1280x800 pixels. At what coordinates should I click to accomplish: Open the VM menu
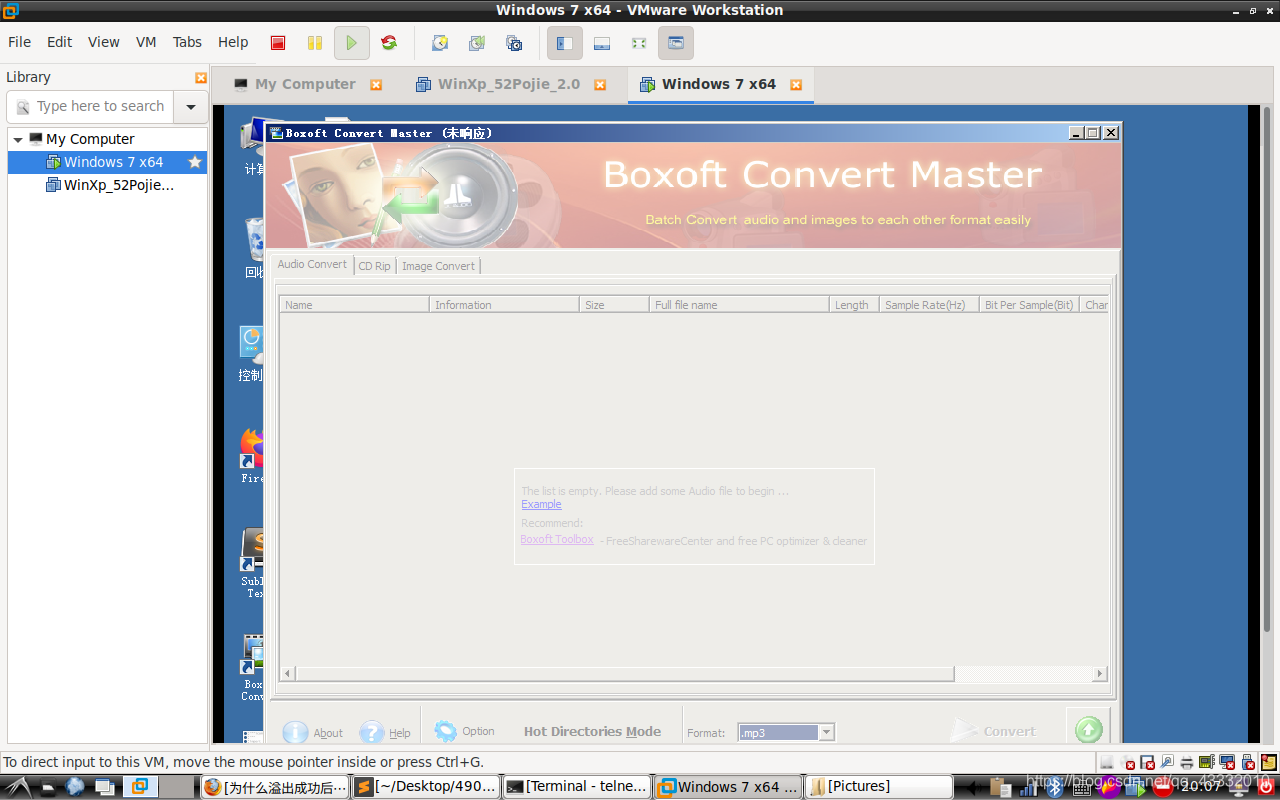click(x=146, y=42)
